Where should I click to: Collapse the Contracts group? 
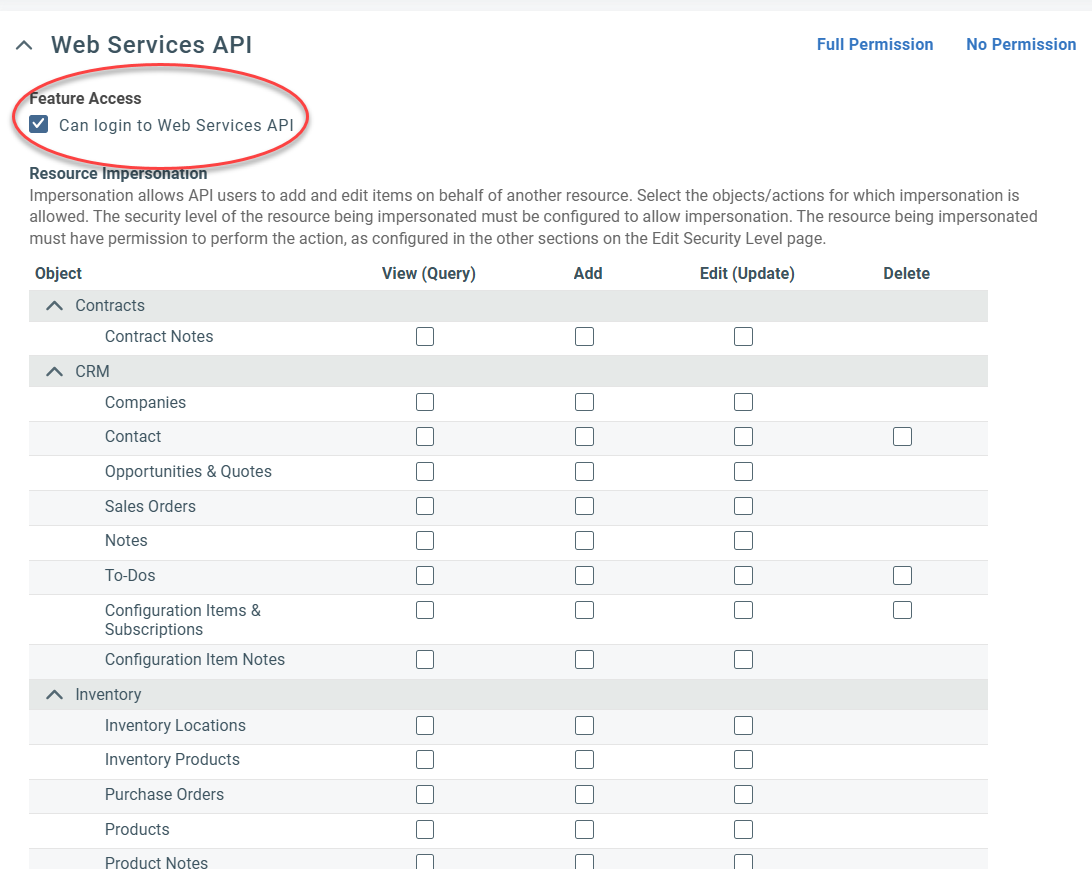tap(55, 306)
